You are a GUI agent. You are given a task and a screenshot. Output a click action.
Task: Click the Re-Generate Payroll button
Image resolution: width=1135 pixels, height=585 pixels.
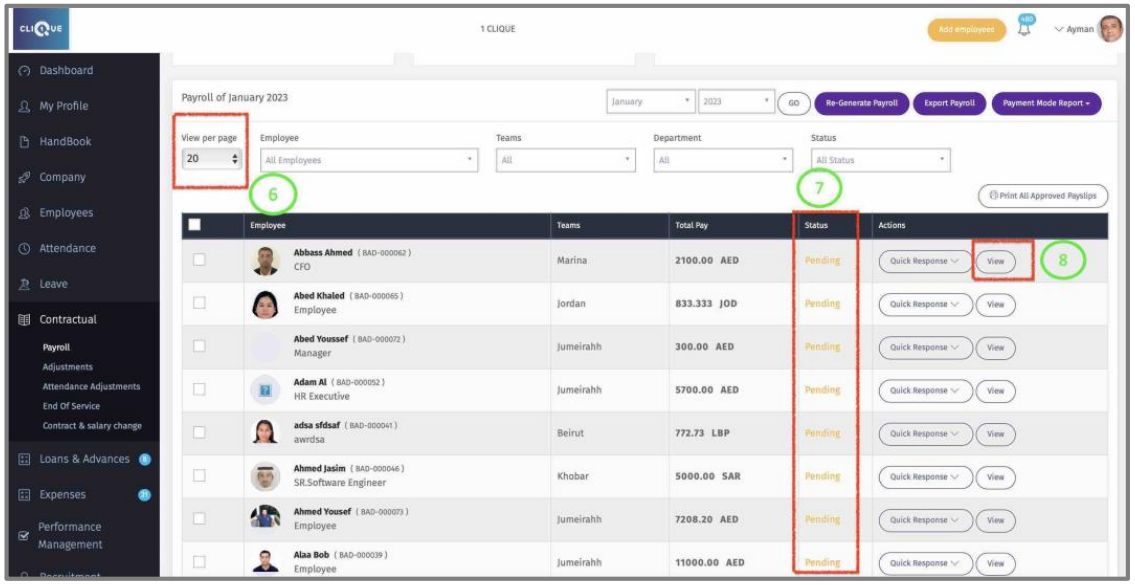pos(860,103)
